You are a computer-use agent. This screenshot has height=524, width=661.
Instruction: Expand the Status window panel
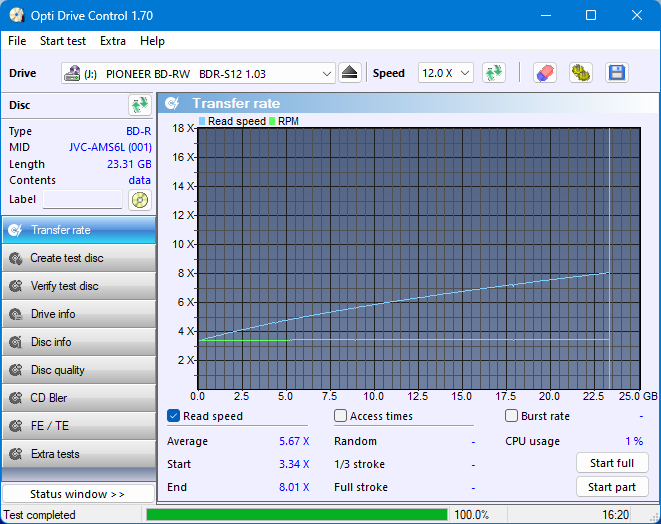pyautogui.click(x=78, y=494)
